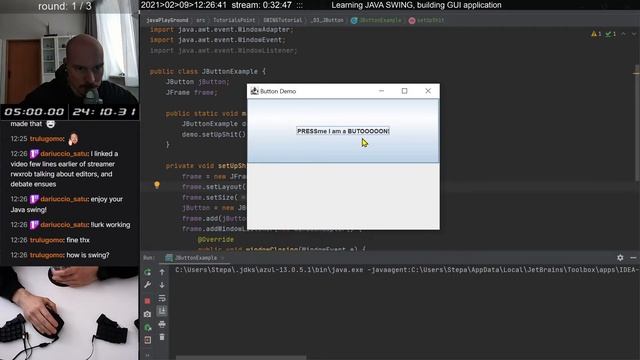The image size is (640, 360).
Task: Click the 'import java.awt.event.WindowEvent;' line
Action: pos(218,40)
